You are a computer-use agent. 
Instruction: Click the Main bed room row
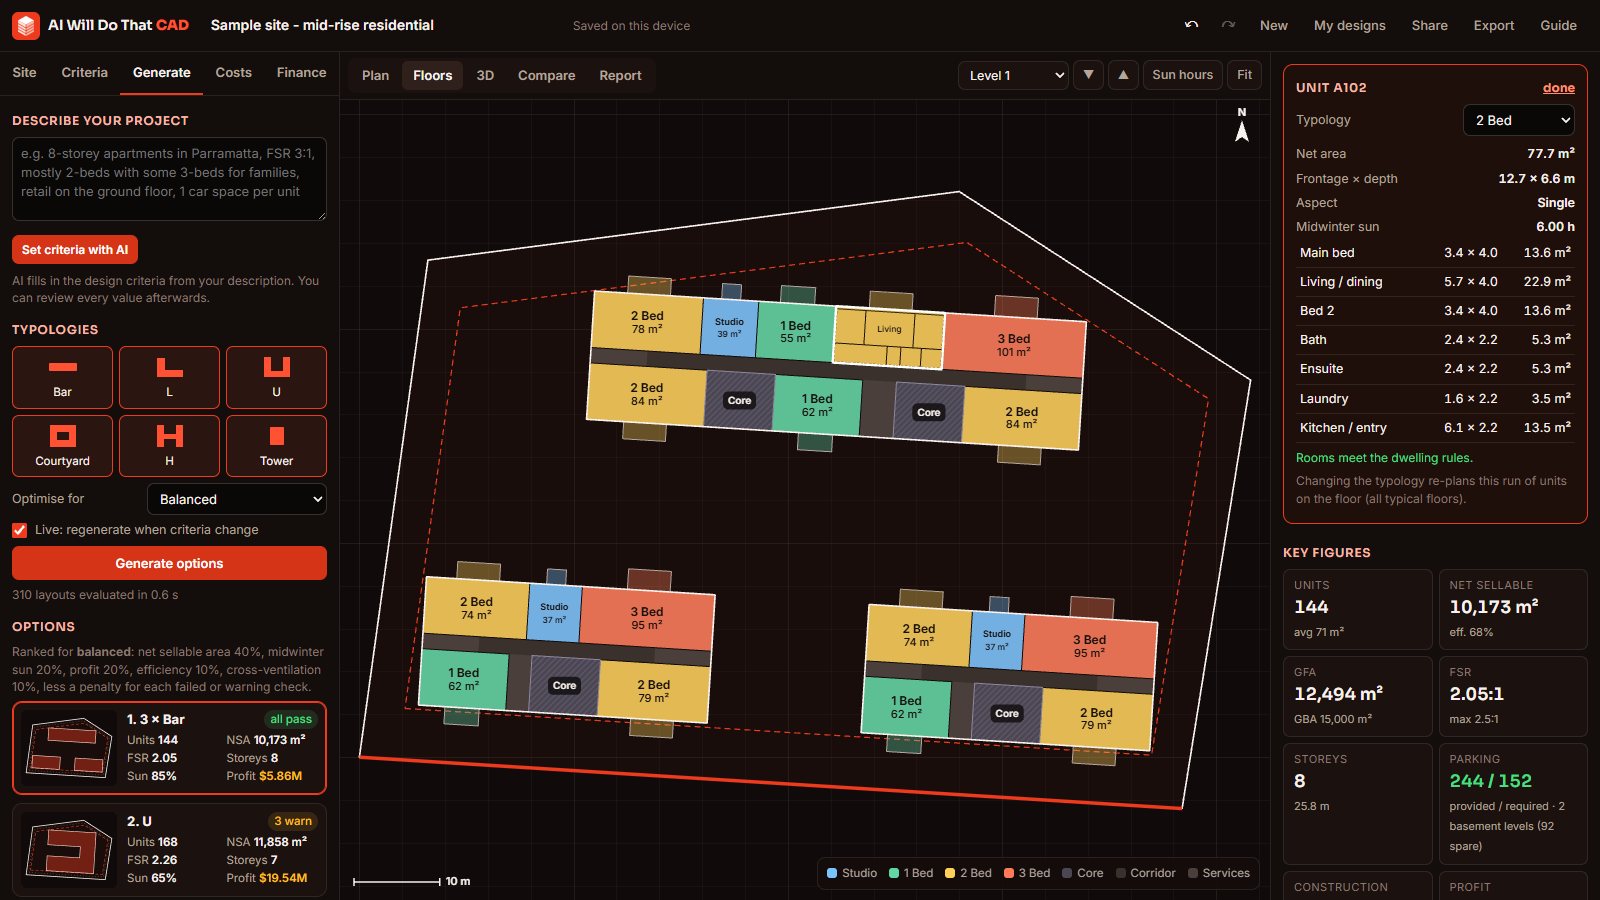click(x=1435, y=253)
